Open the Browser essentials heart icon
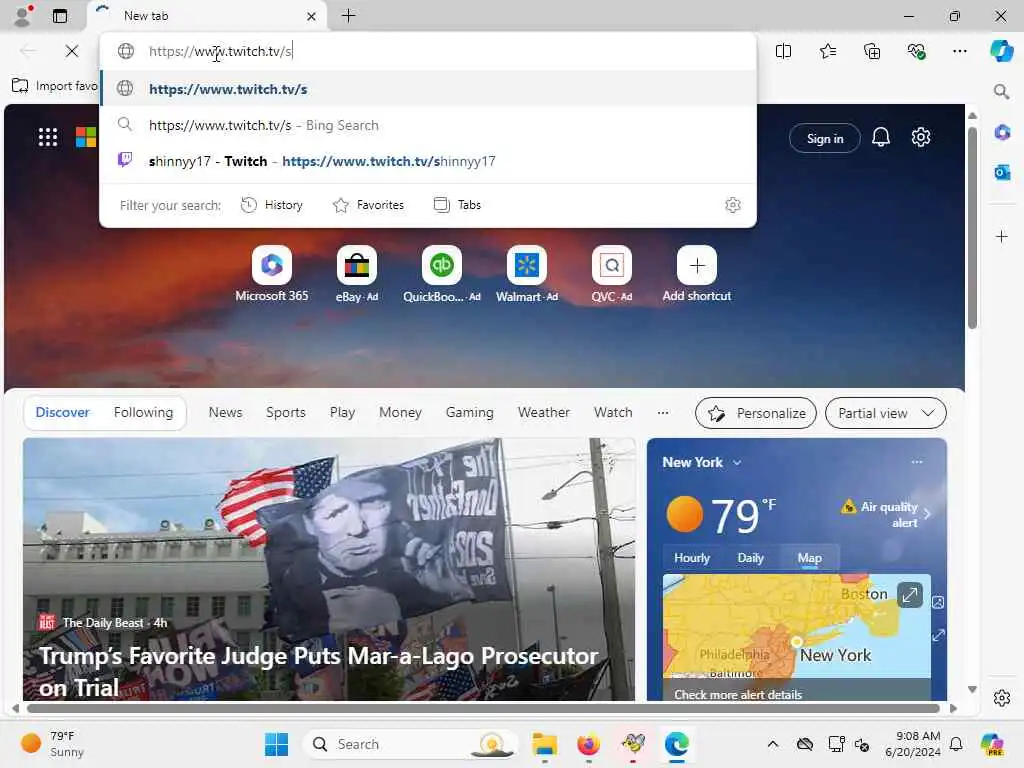 click(x=916, y=51)
